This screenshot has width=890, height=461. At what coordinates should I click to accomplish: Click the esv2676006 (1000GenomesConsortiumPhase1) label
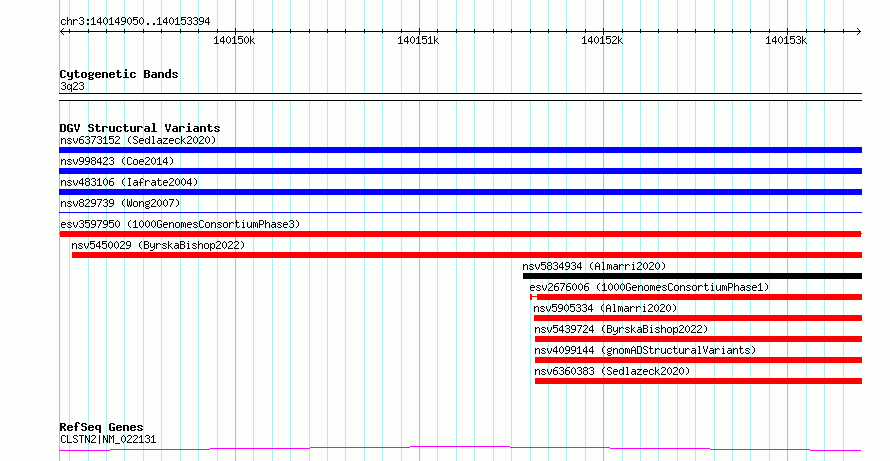[x=649, y=287]
